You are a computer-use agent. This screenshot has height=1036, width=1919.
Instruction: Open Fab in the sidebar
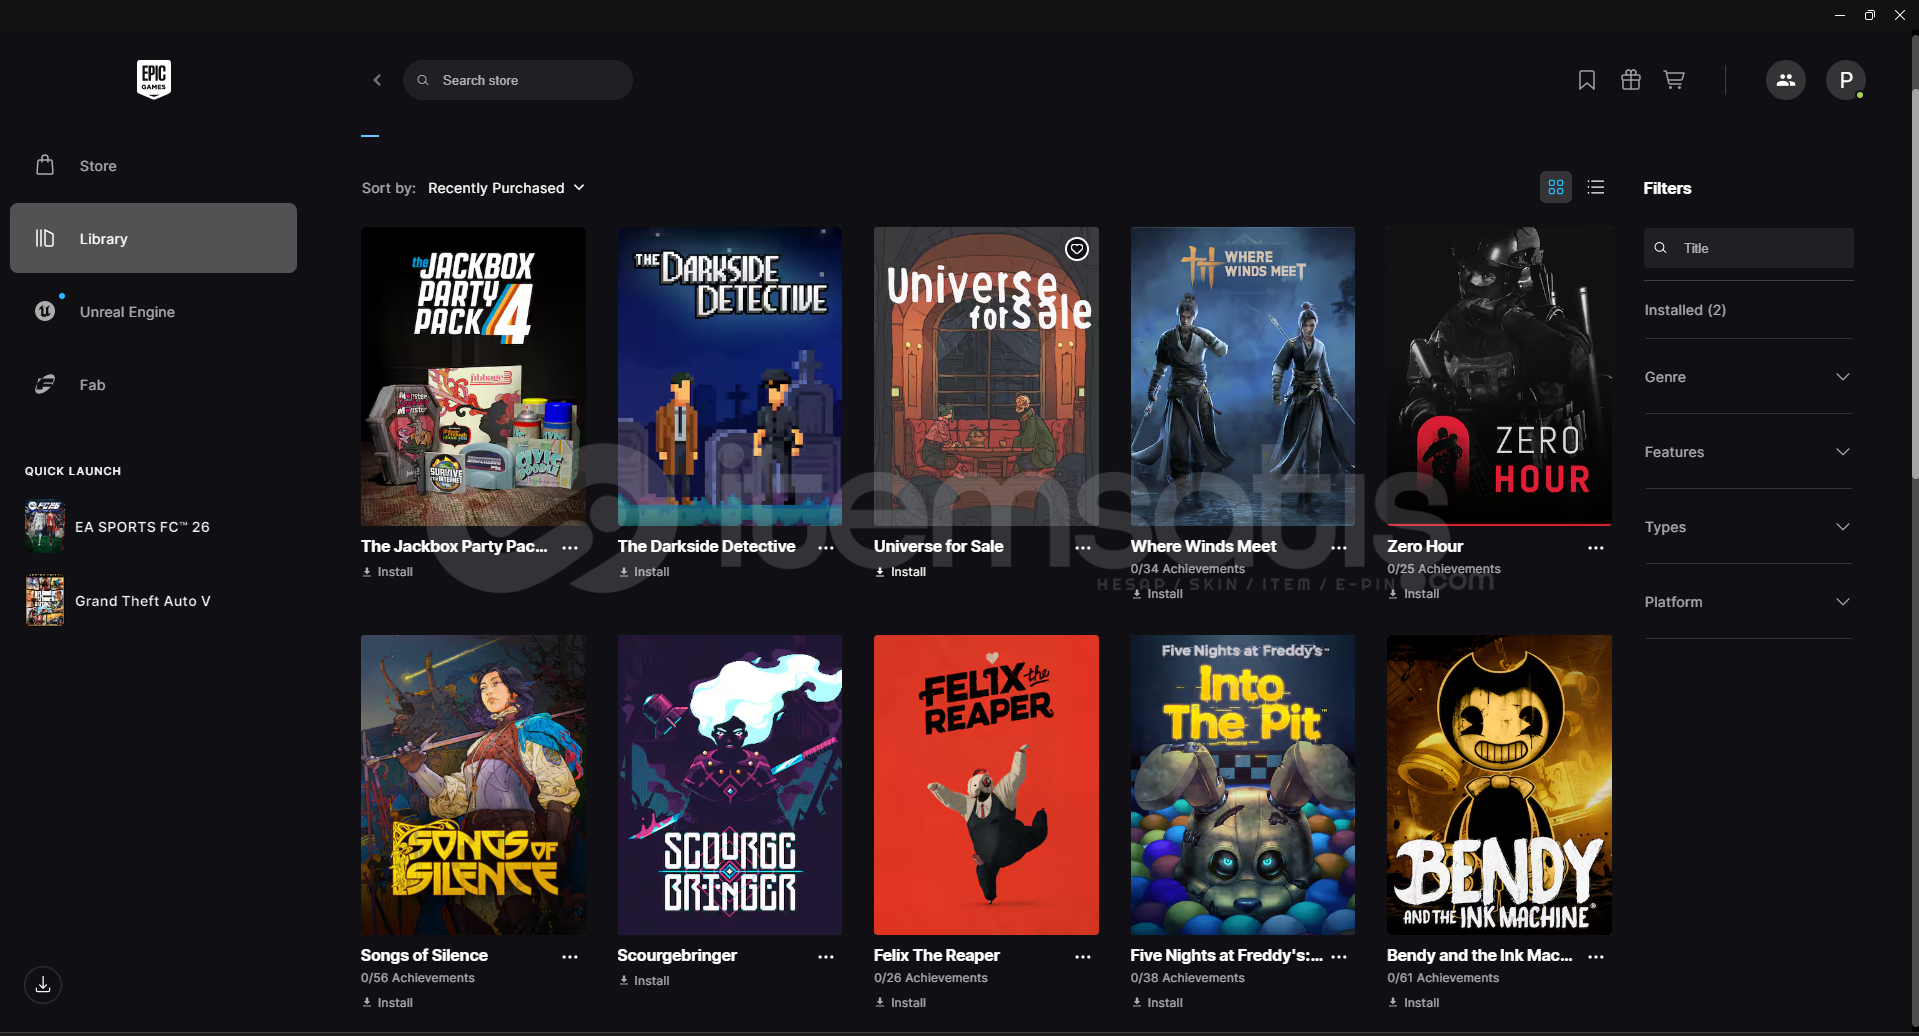coord(153,385)
